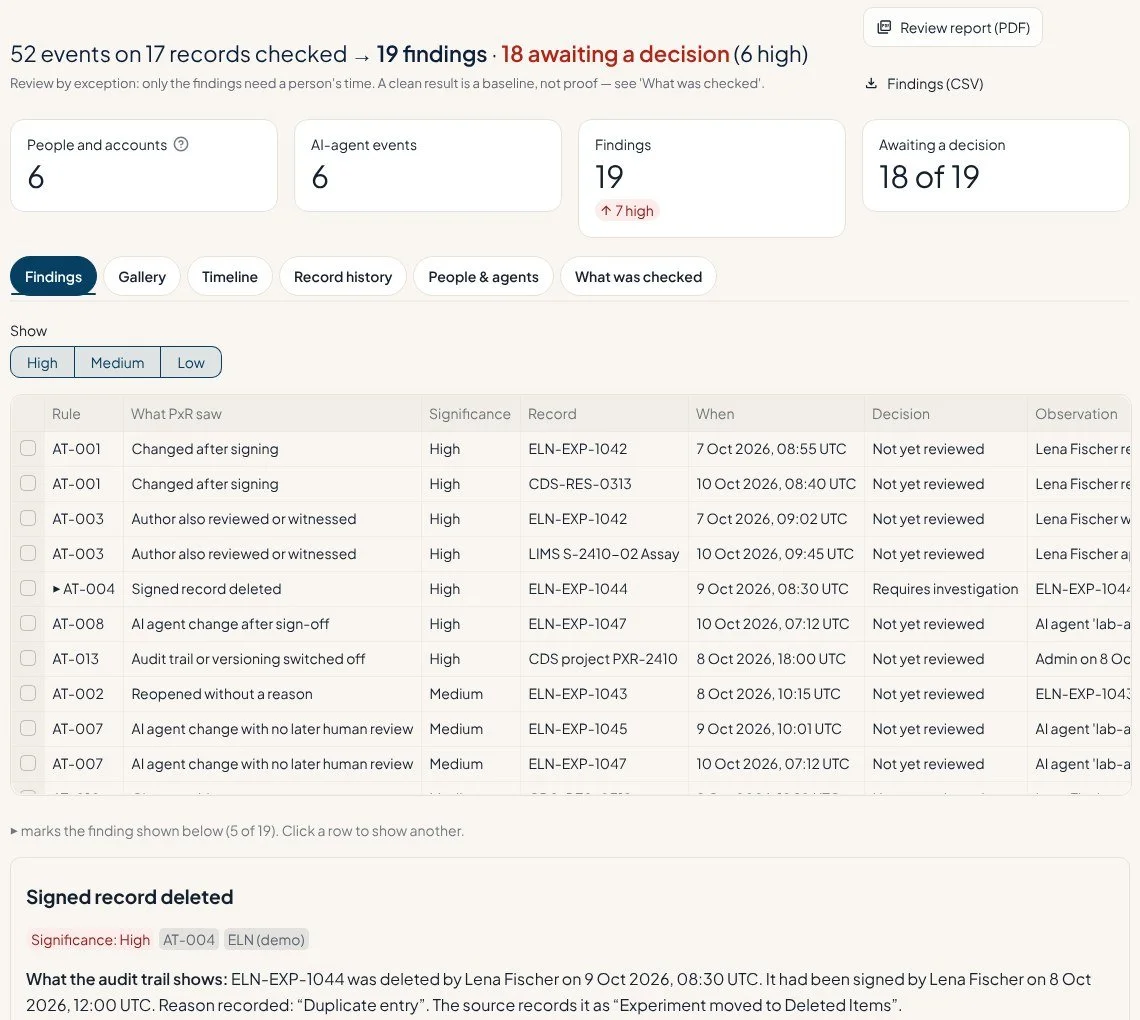Sort by the Significance column header
The height and width of the screenshot is (1020, 1140).
[x=470, y=414]
